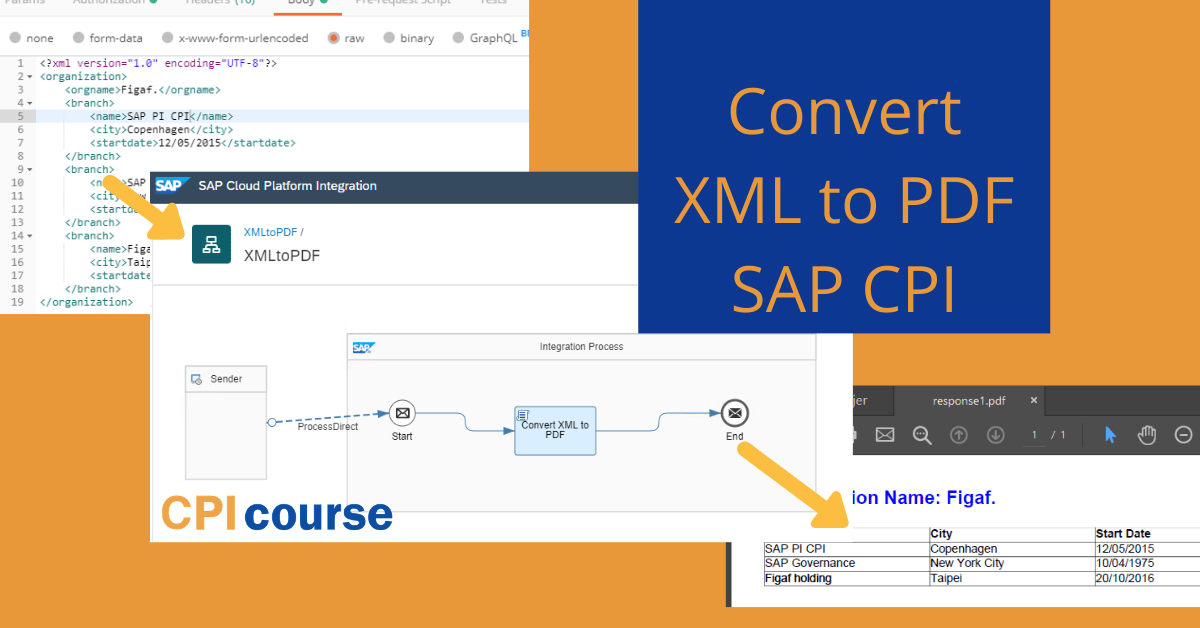Select the Convert XML to PDF flow step

point(555,430)
